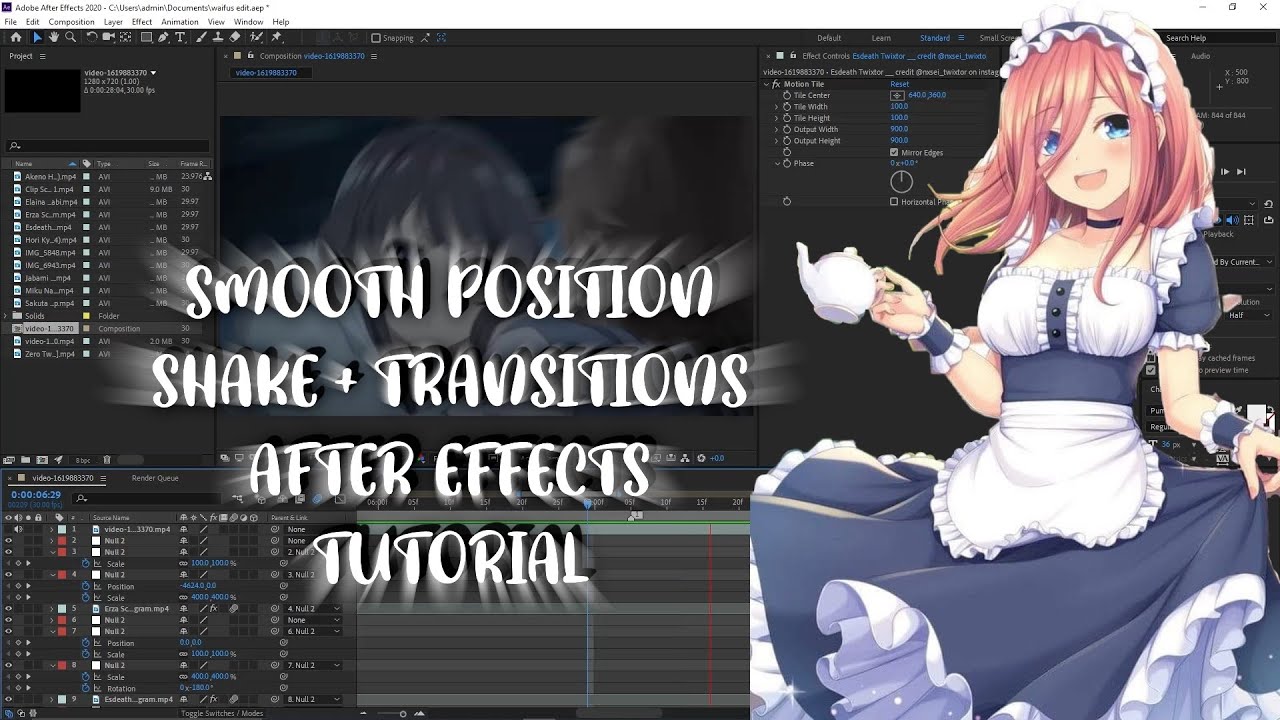The width and height of the screenshot is (1280, 720).
Task: Click the pick whip for Erza Sc...gram.mp4 layer
Action: 275,608
